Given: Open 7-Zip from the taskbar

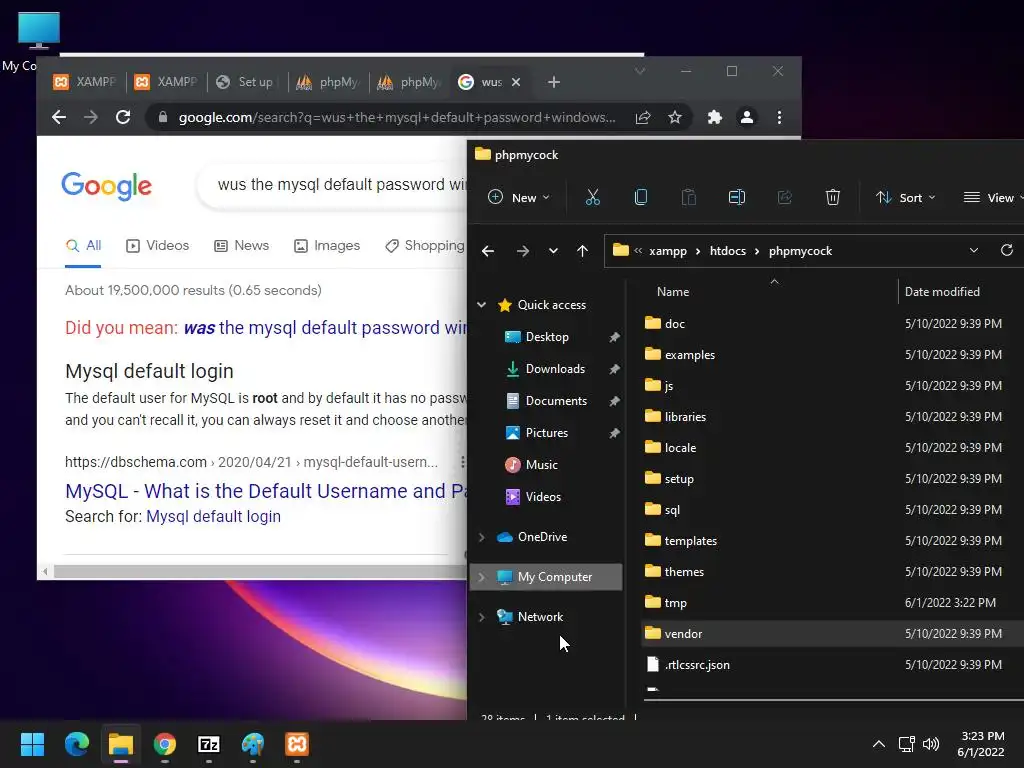Looking at the screenshot, I should (x=209, y=744).
